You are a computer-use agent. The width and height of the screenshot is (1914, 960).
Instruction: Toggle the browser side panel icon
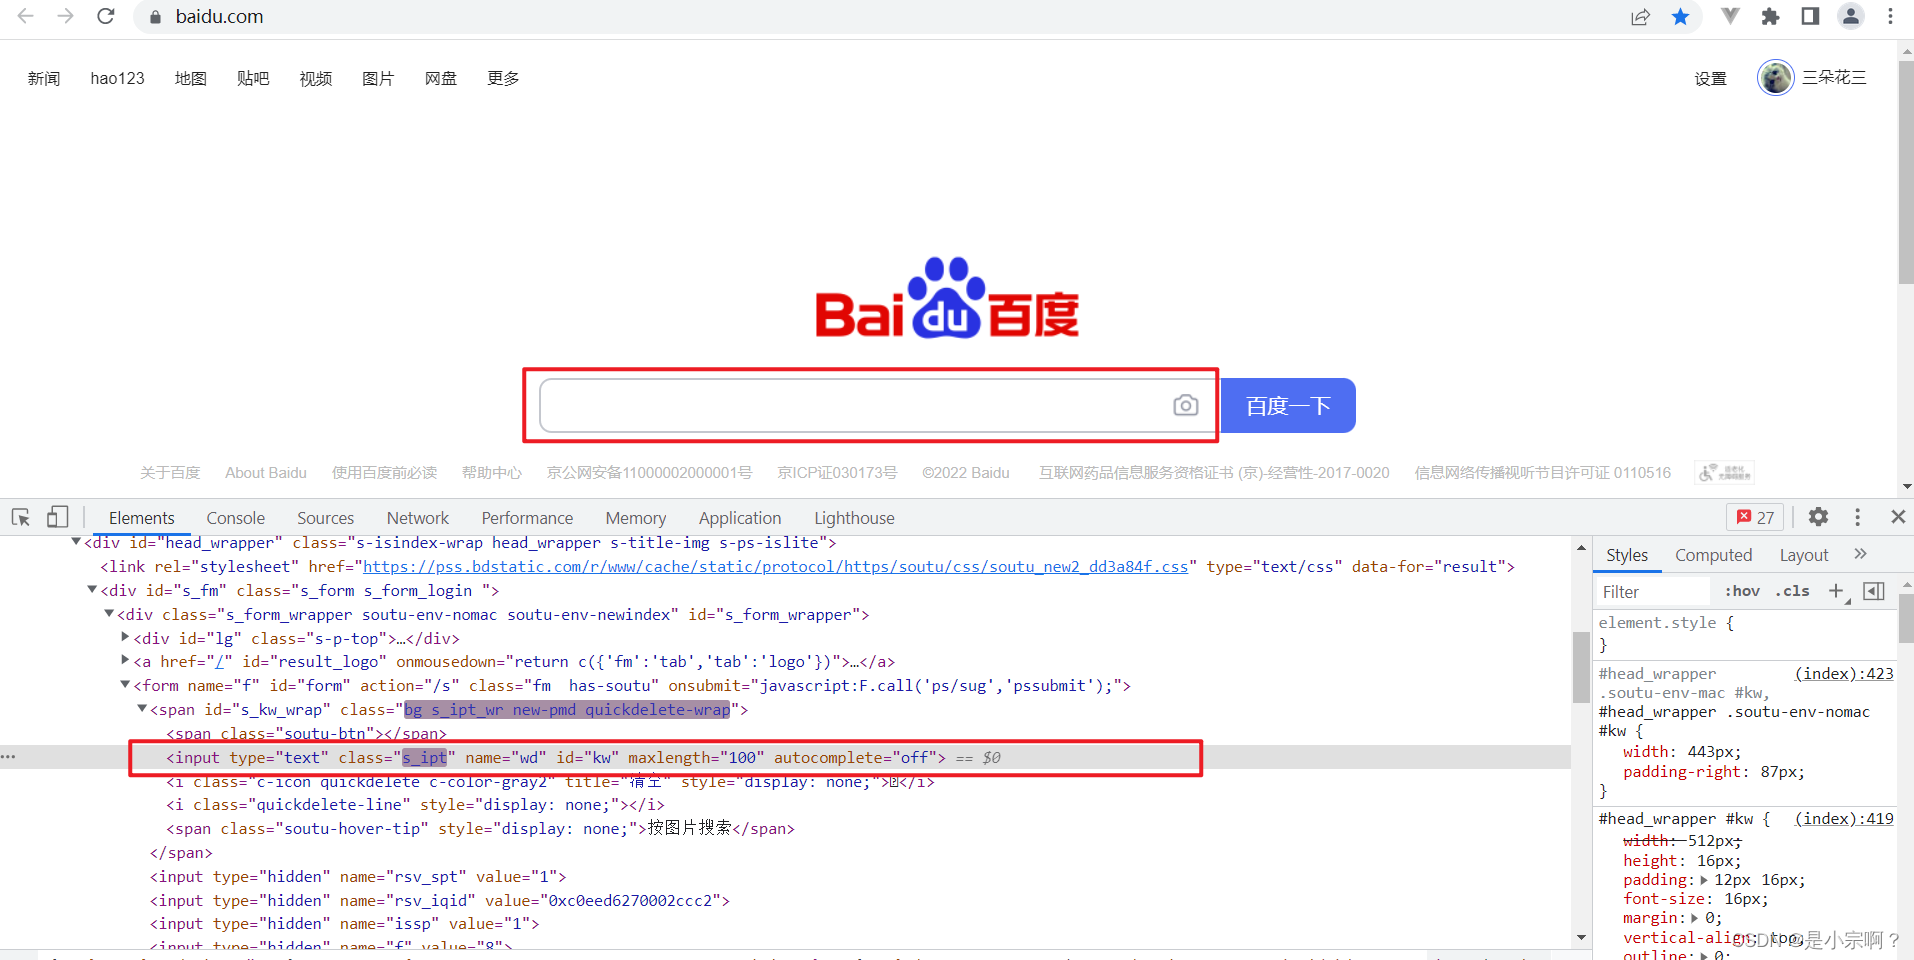tap(1810, 16)
